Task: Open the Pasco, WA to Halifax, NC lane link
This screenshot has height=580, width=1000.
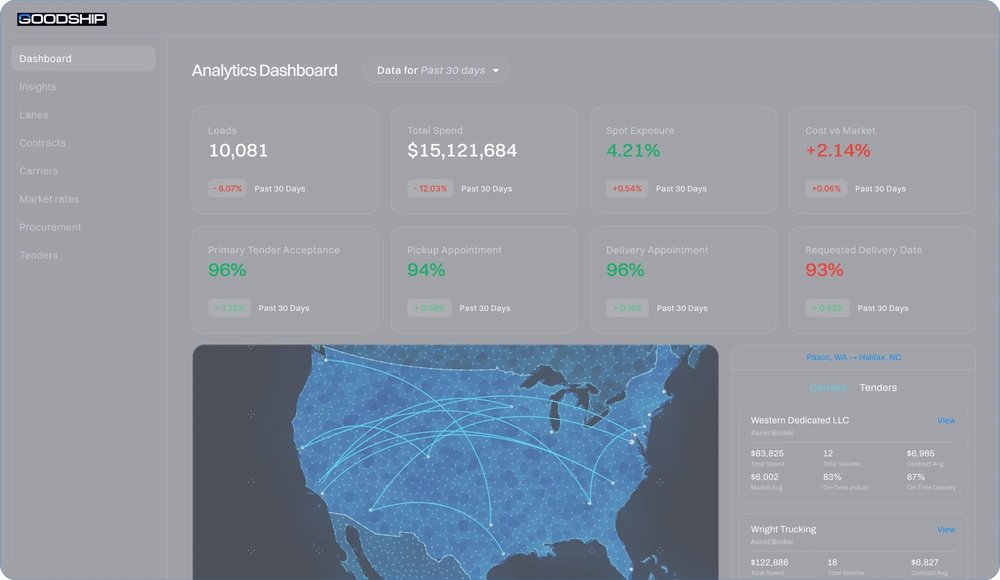Action: point(853,357)
